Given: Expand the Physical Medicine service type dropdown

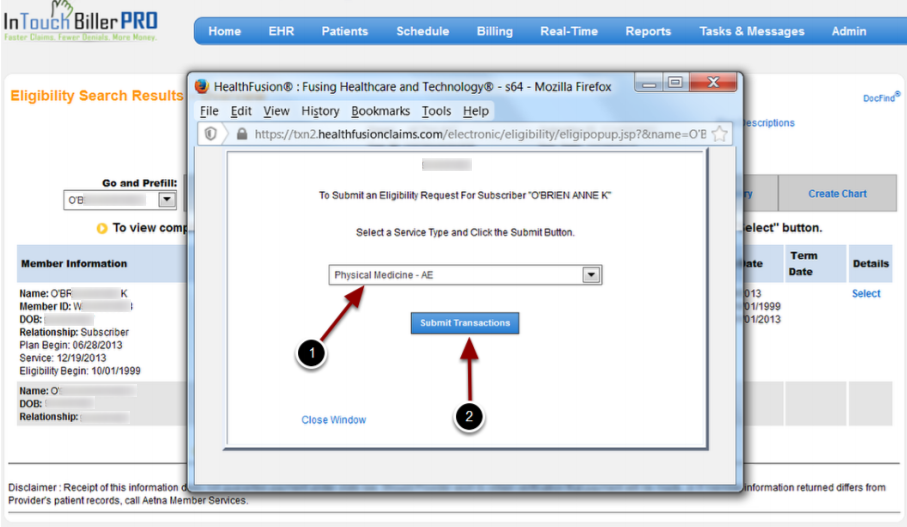Looking at the screenshot, I should (591, 275).
